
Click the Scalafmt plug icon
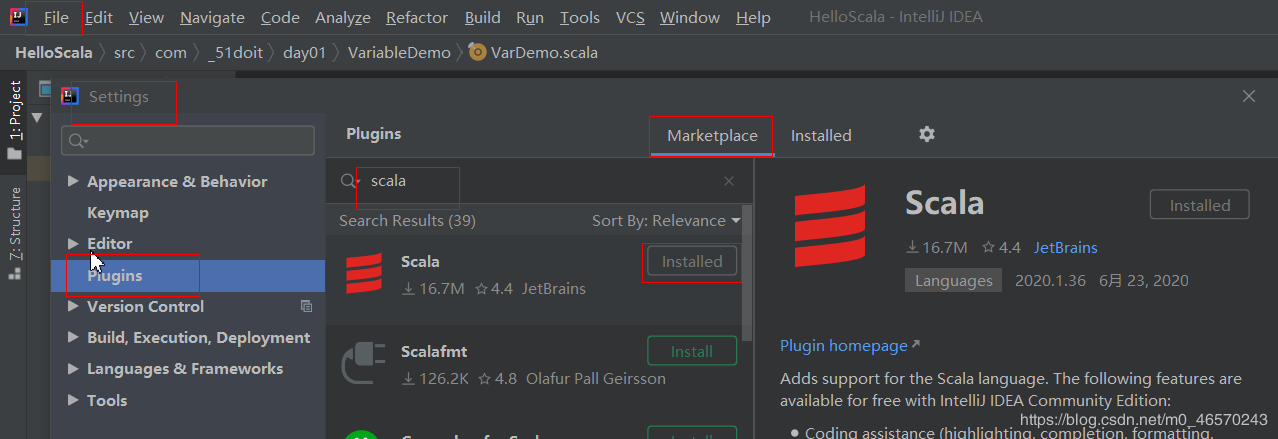[364, 365]
